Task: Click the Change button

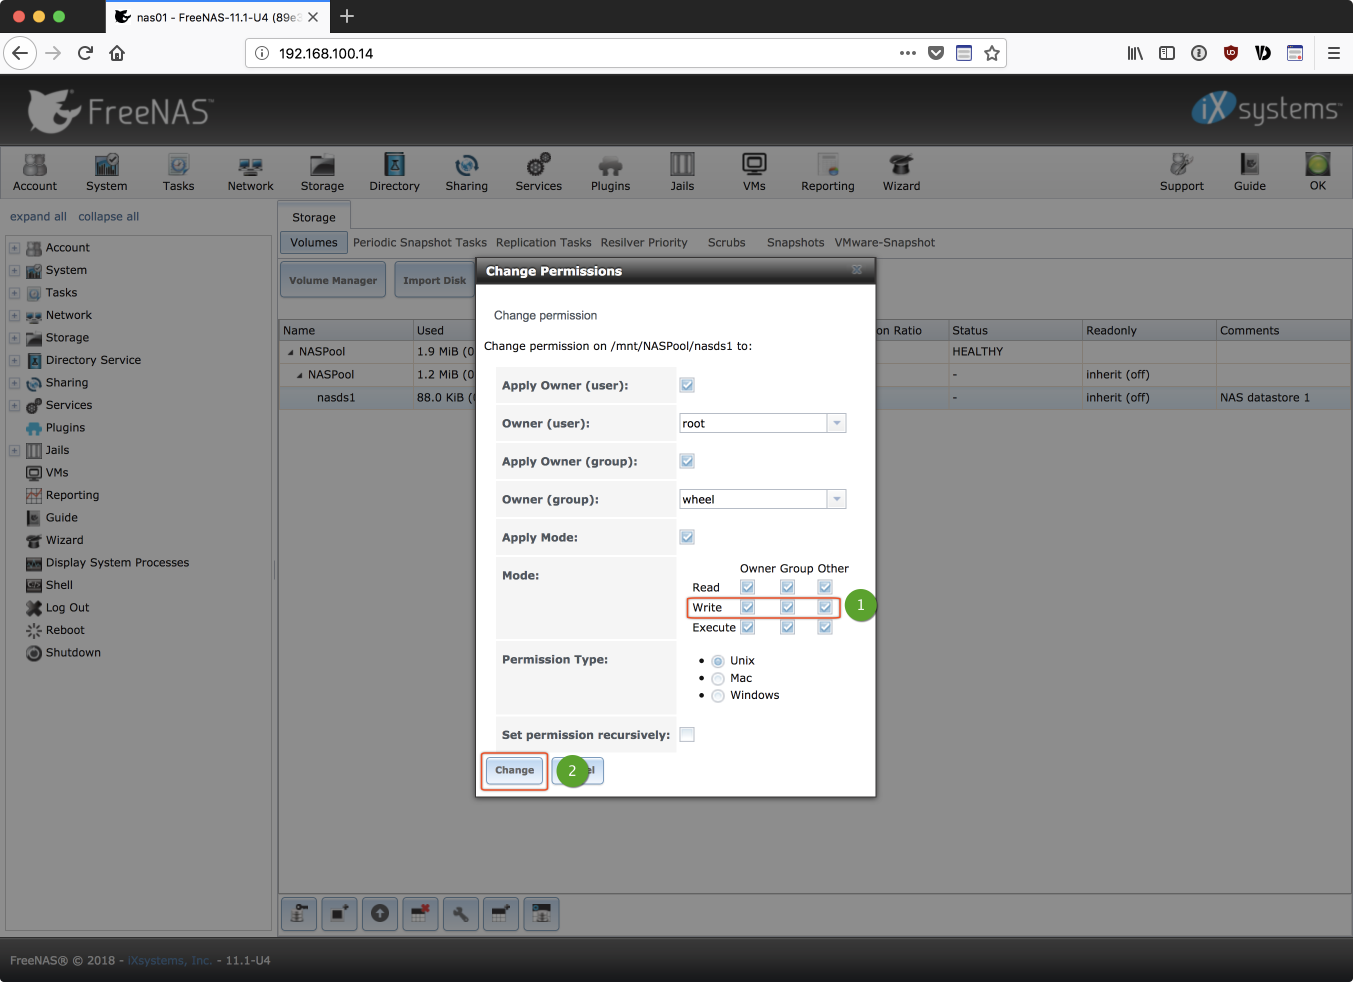Action: [x=514, y=771]
